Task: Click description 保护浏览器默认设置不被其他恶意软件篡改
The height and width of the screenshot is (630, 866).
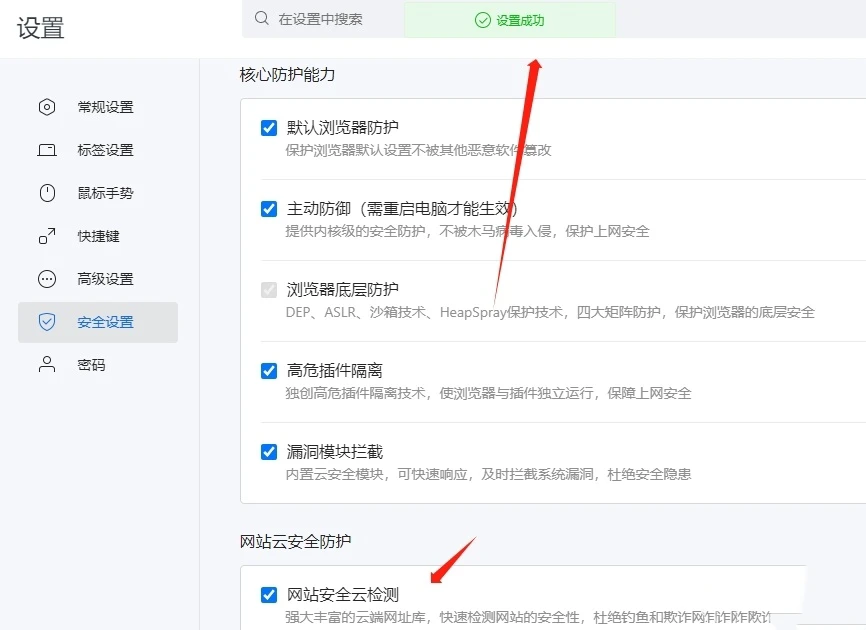Action: point(418,150)
